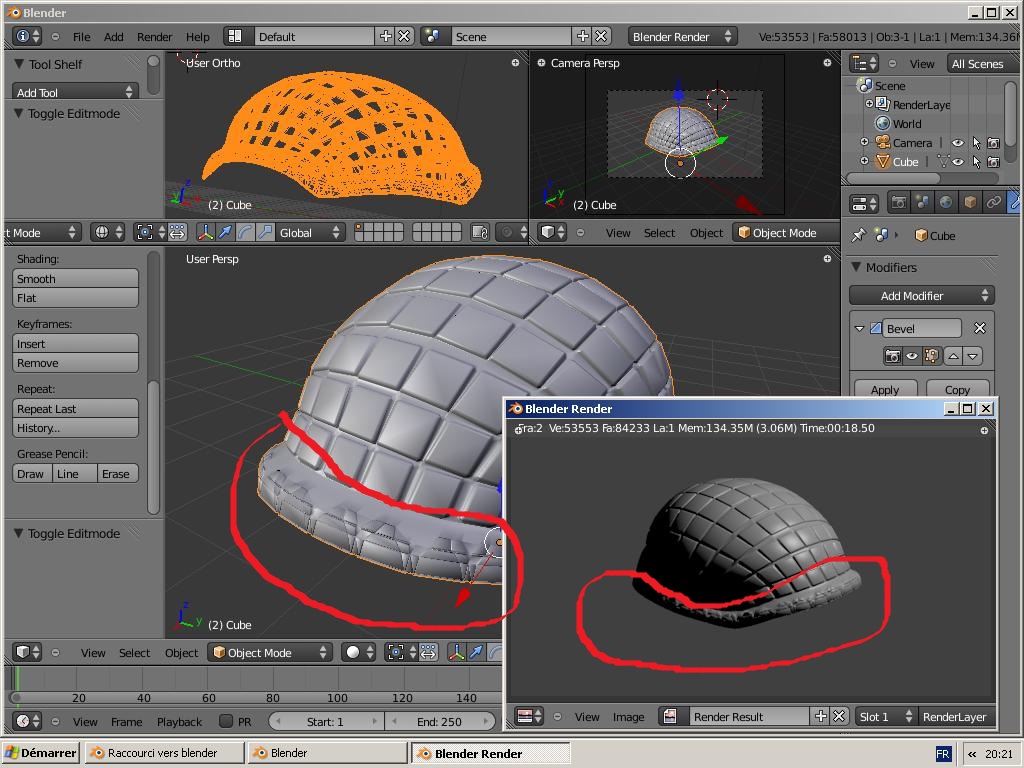Toggle Cube selectability arrow in outliner
Screen dimensions: 1024x768
coord(976,161)
